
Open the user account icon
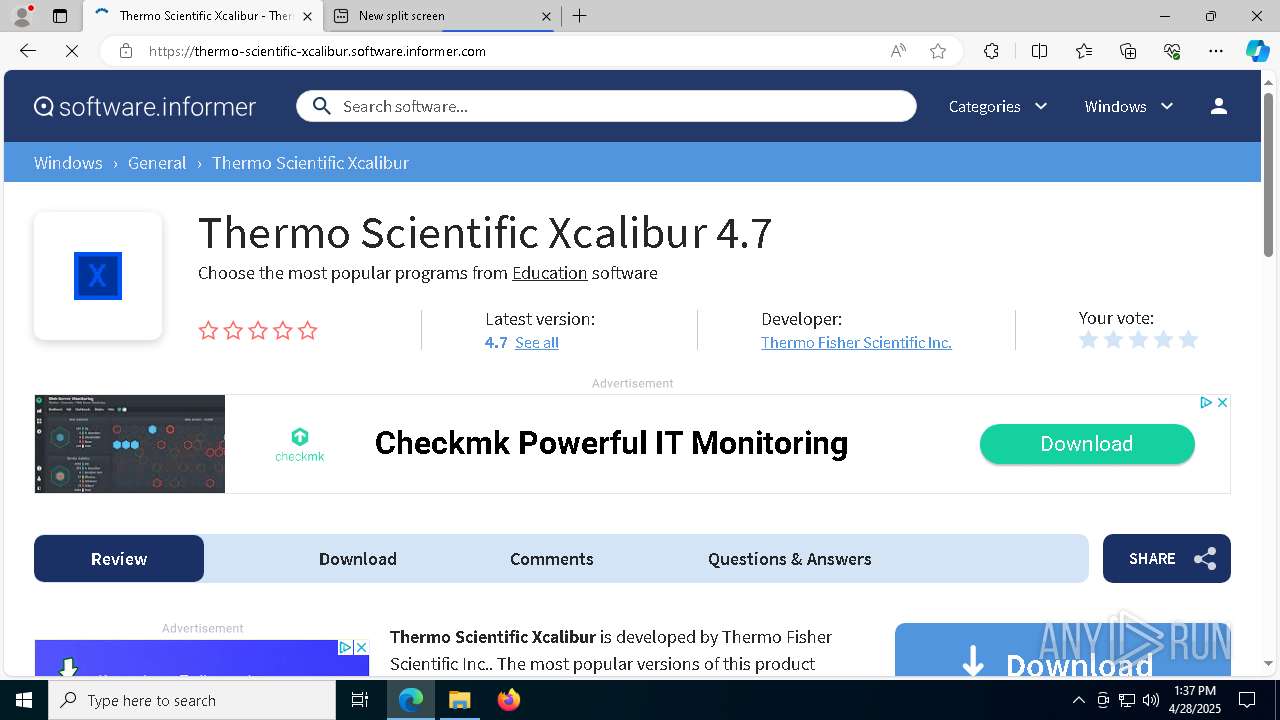click(1218, 106)
